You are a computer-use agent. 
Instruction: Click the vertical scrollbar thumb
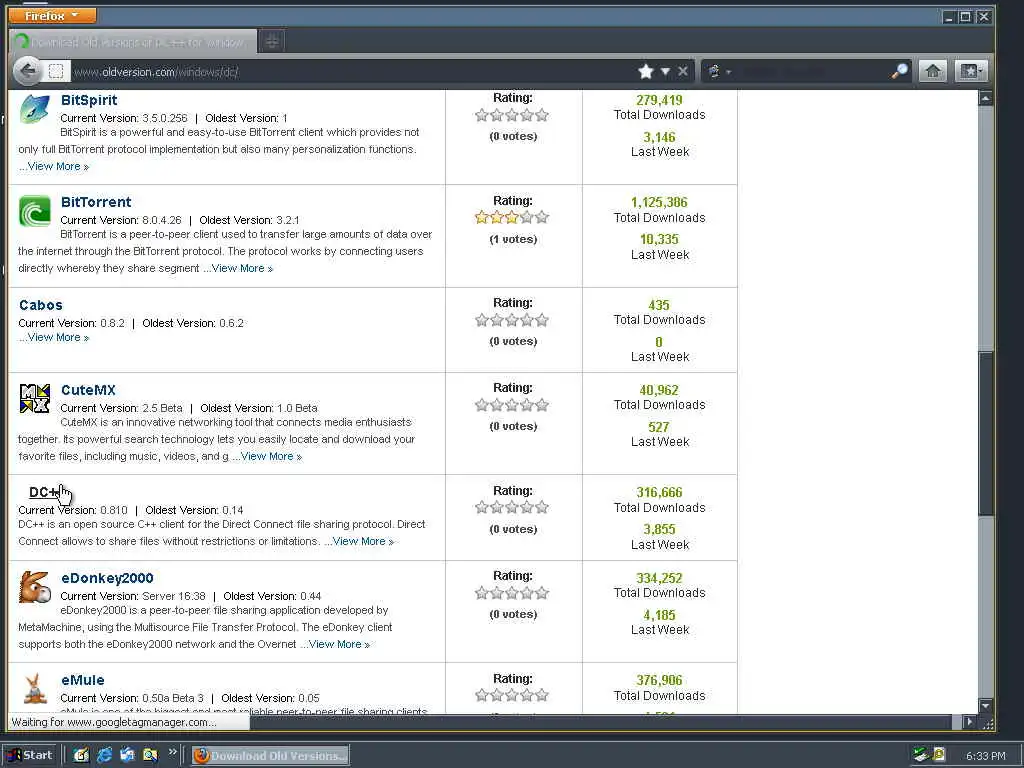986,433
